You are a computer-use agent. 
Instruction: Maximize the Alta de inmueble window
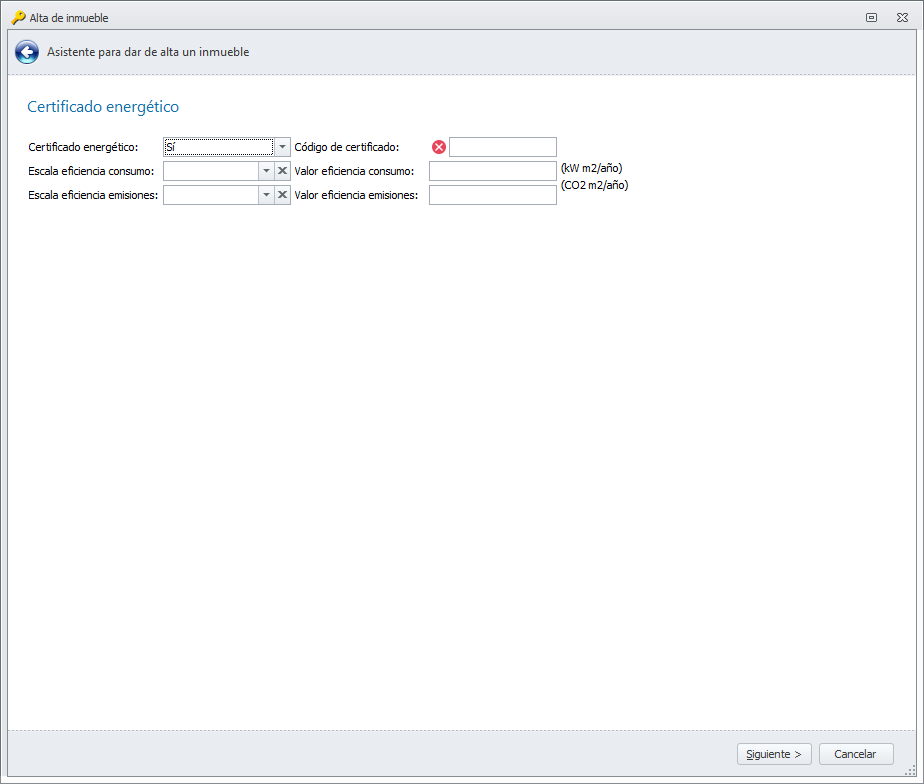[872, 18]
